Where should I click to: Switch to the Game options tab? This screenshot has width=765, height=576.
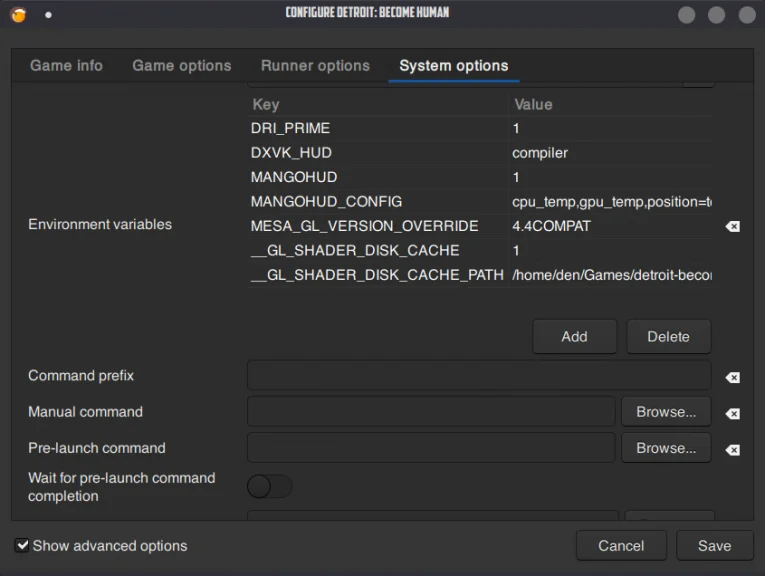tap(181, 66)
